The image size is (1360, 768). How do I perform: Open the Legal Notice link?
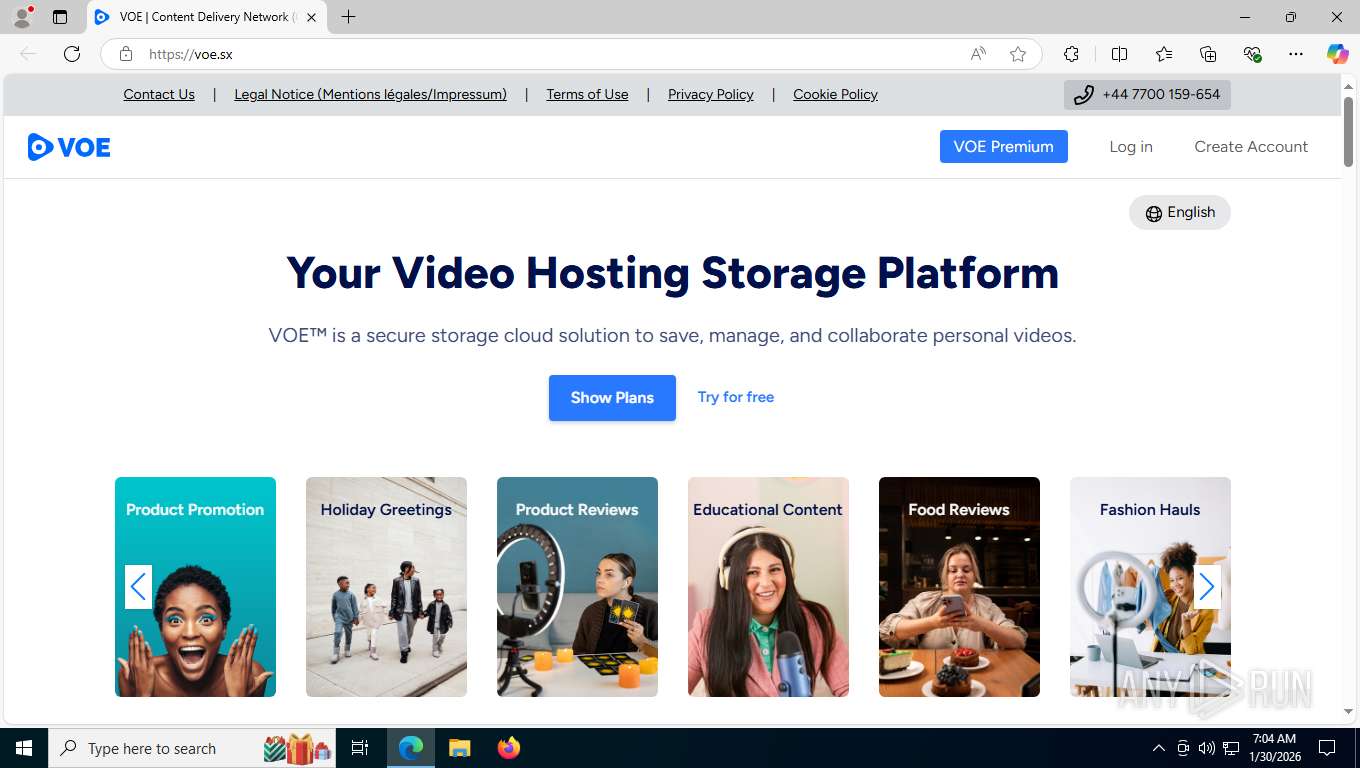[x=370, y=94]
